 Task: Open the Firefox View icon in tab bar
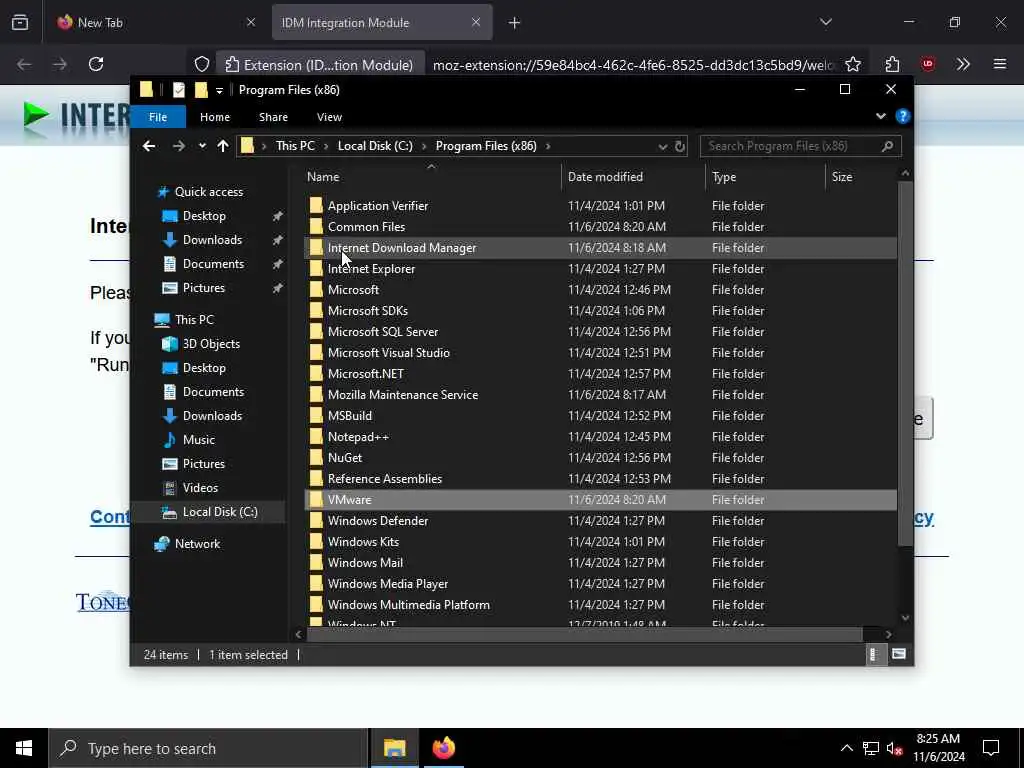(x=20, y=22)
